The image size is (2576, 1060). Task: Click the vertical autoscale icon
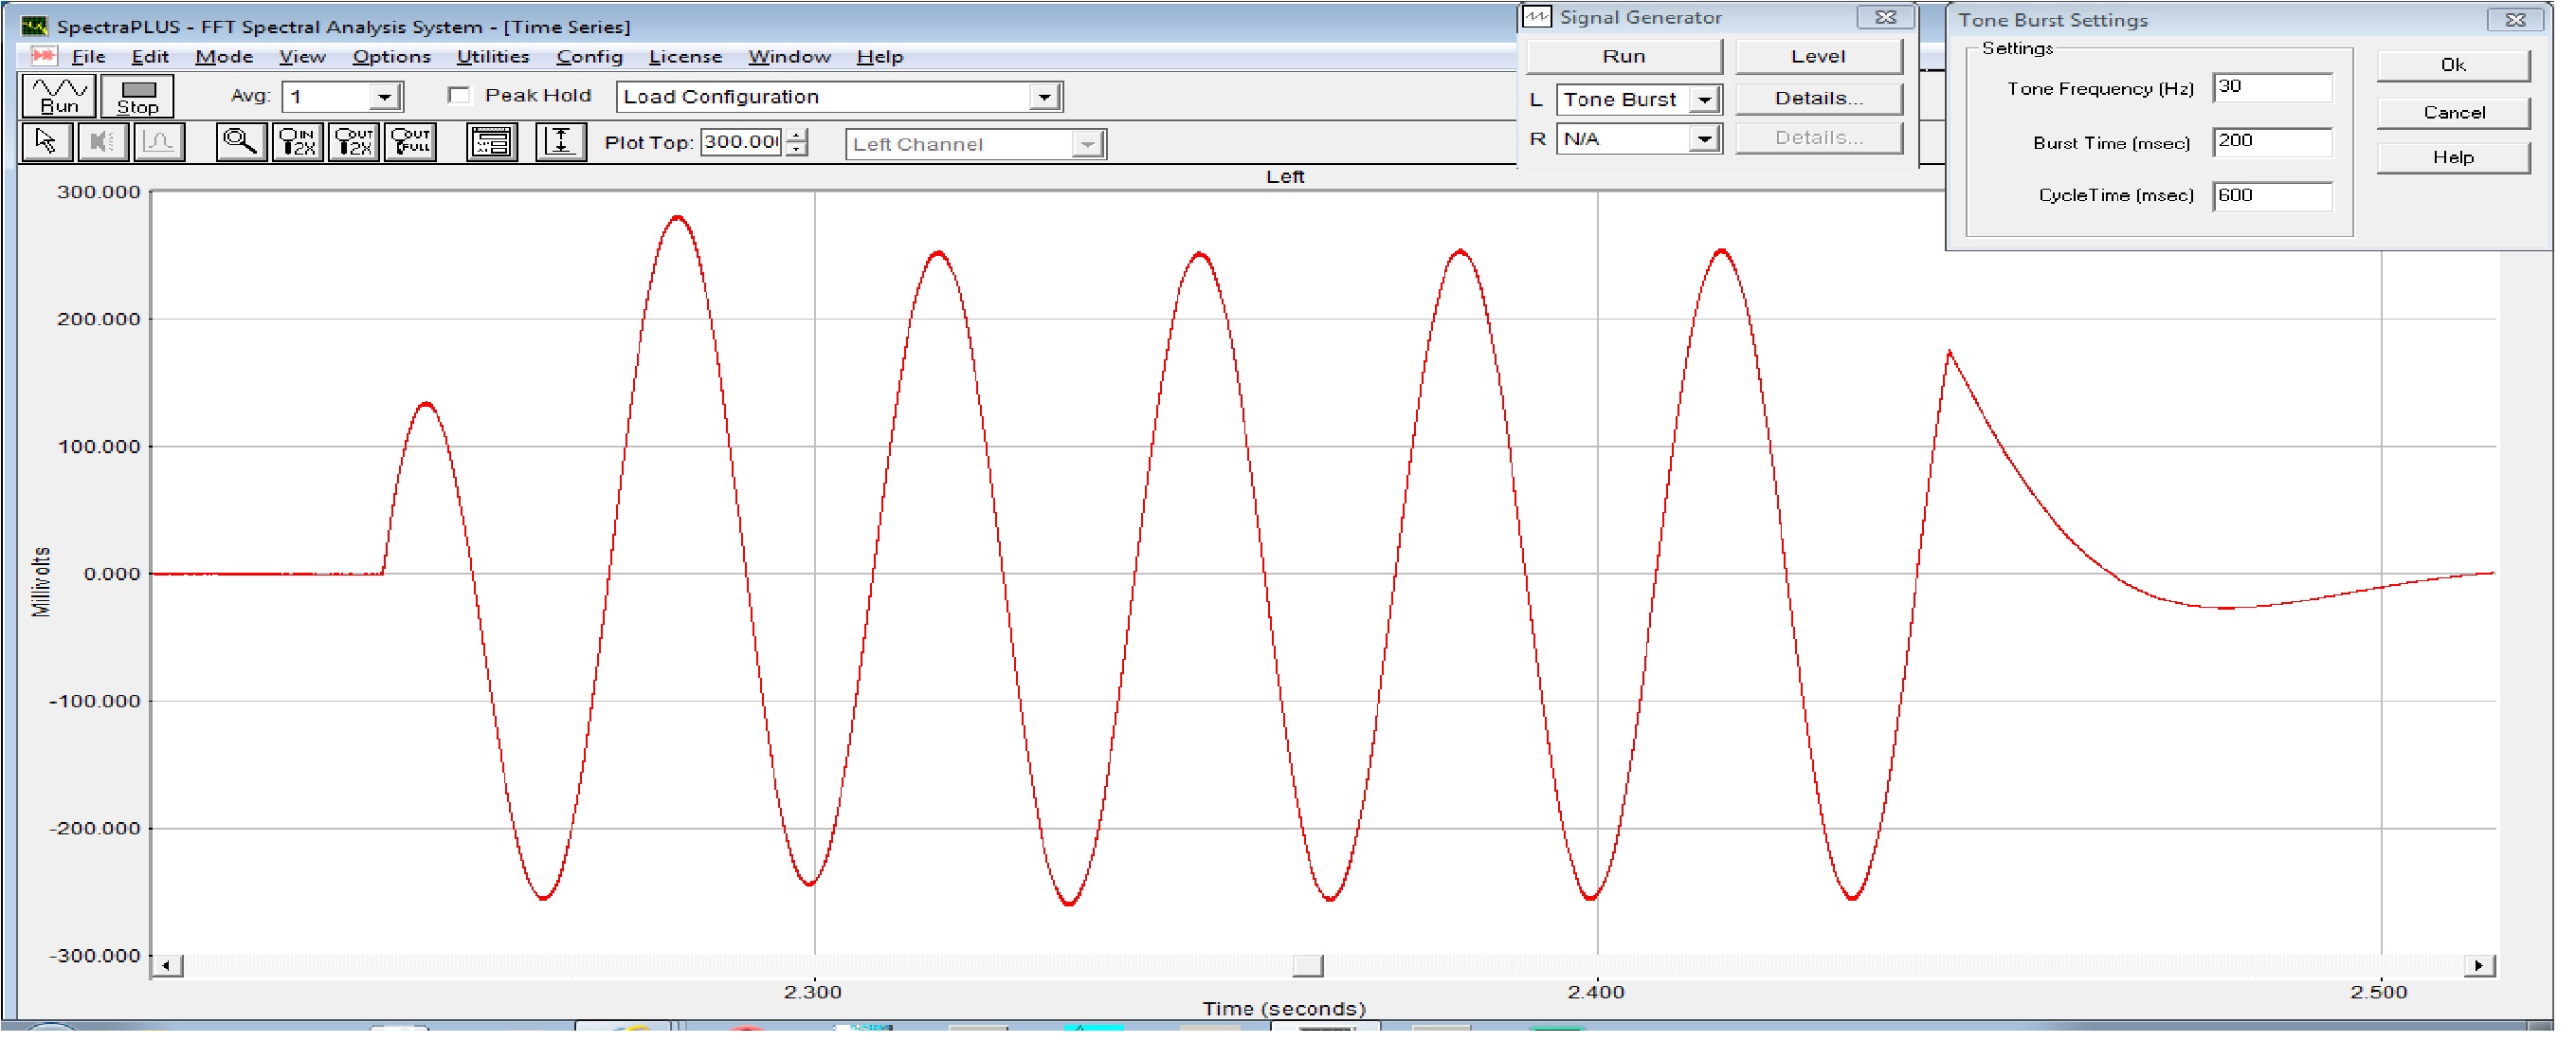[x=561, y=143]
